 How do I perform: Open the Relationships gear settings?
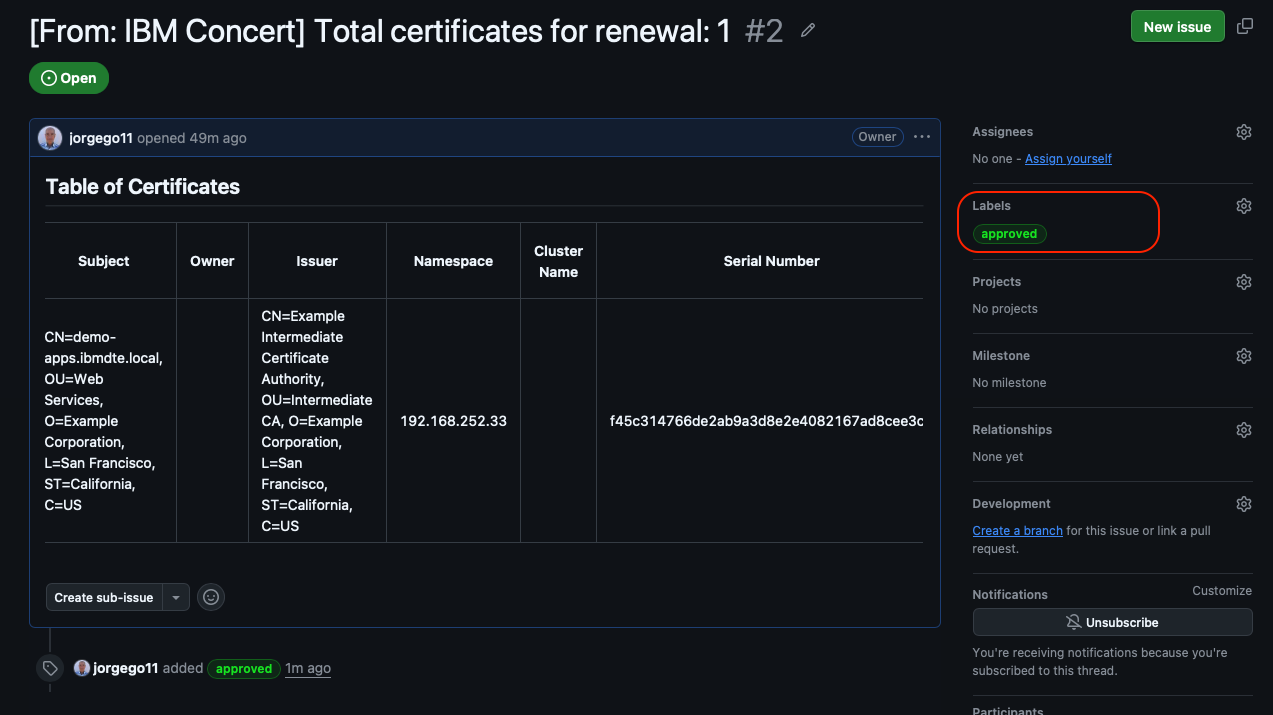click(x=1244, y=430)
